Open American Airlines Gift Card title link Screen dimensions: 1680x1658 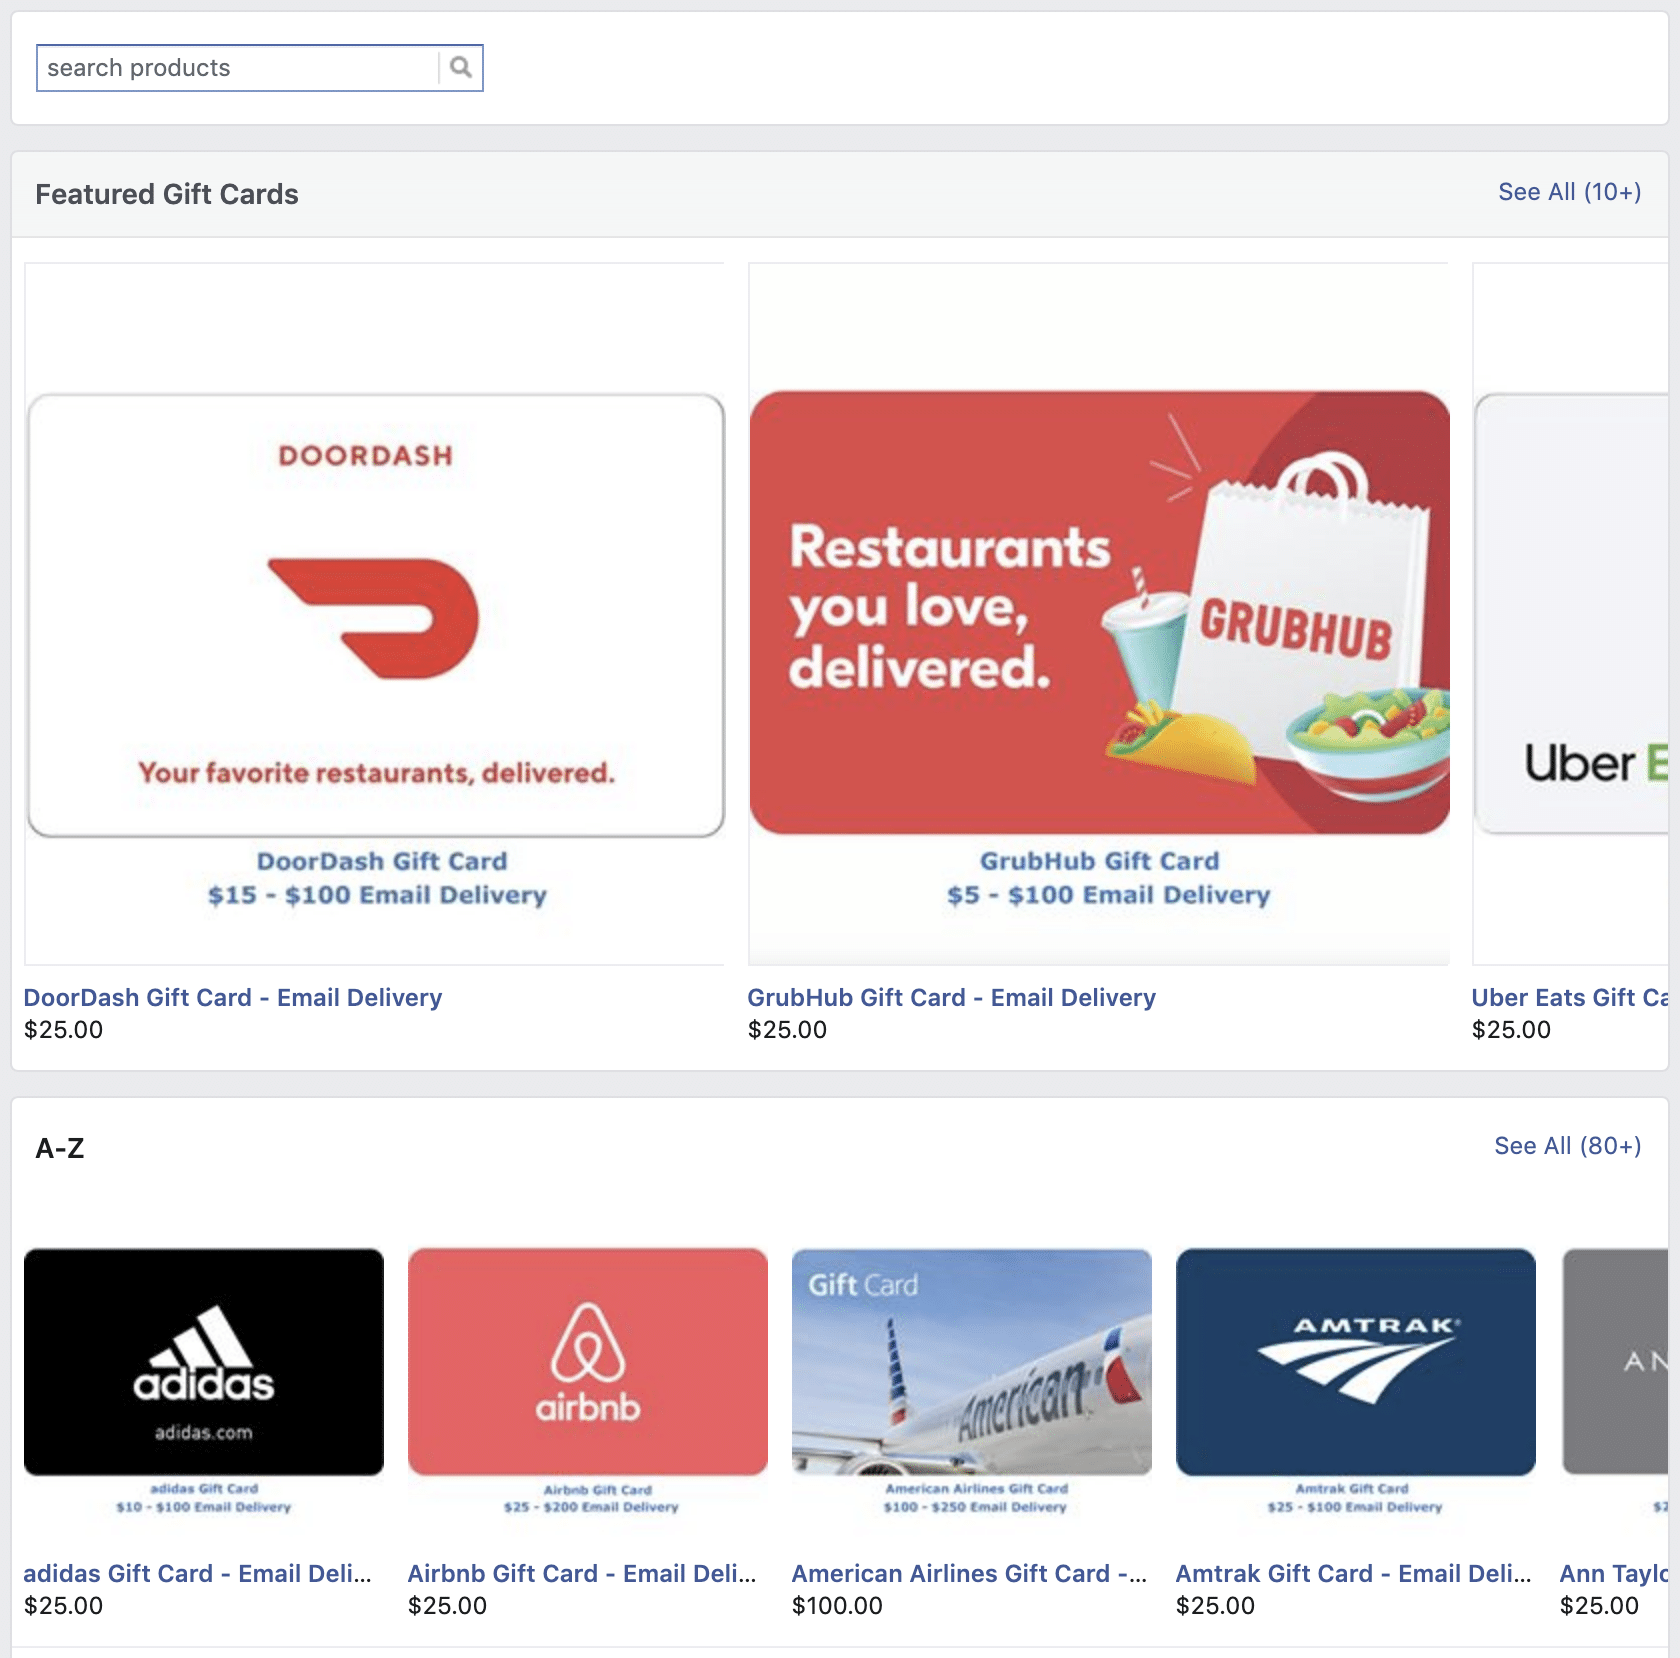click(969, 1573)
